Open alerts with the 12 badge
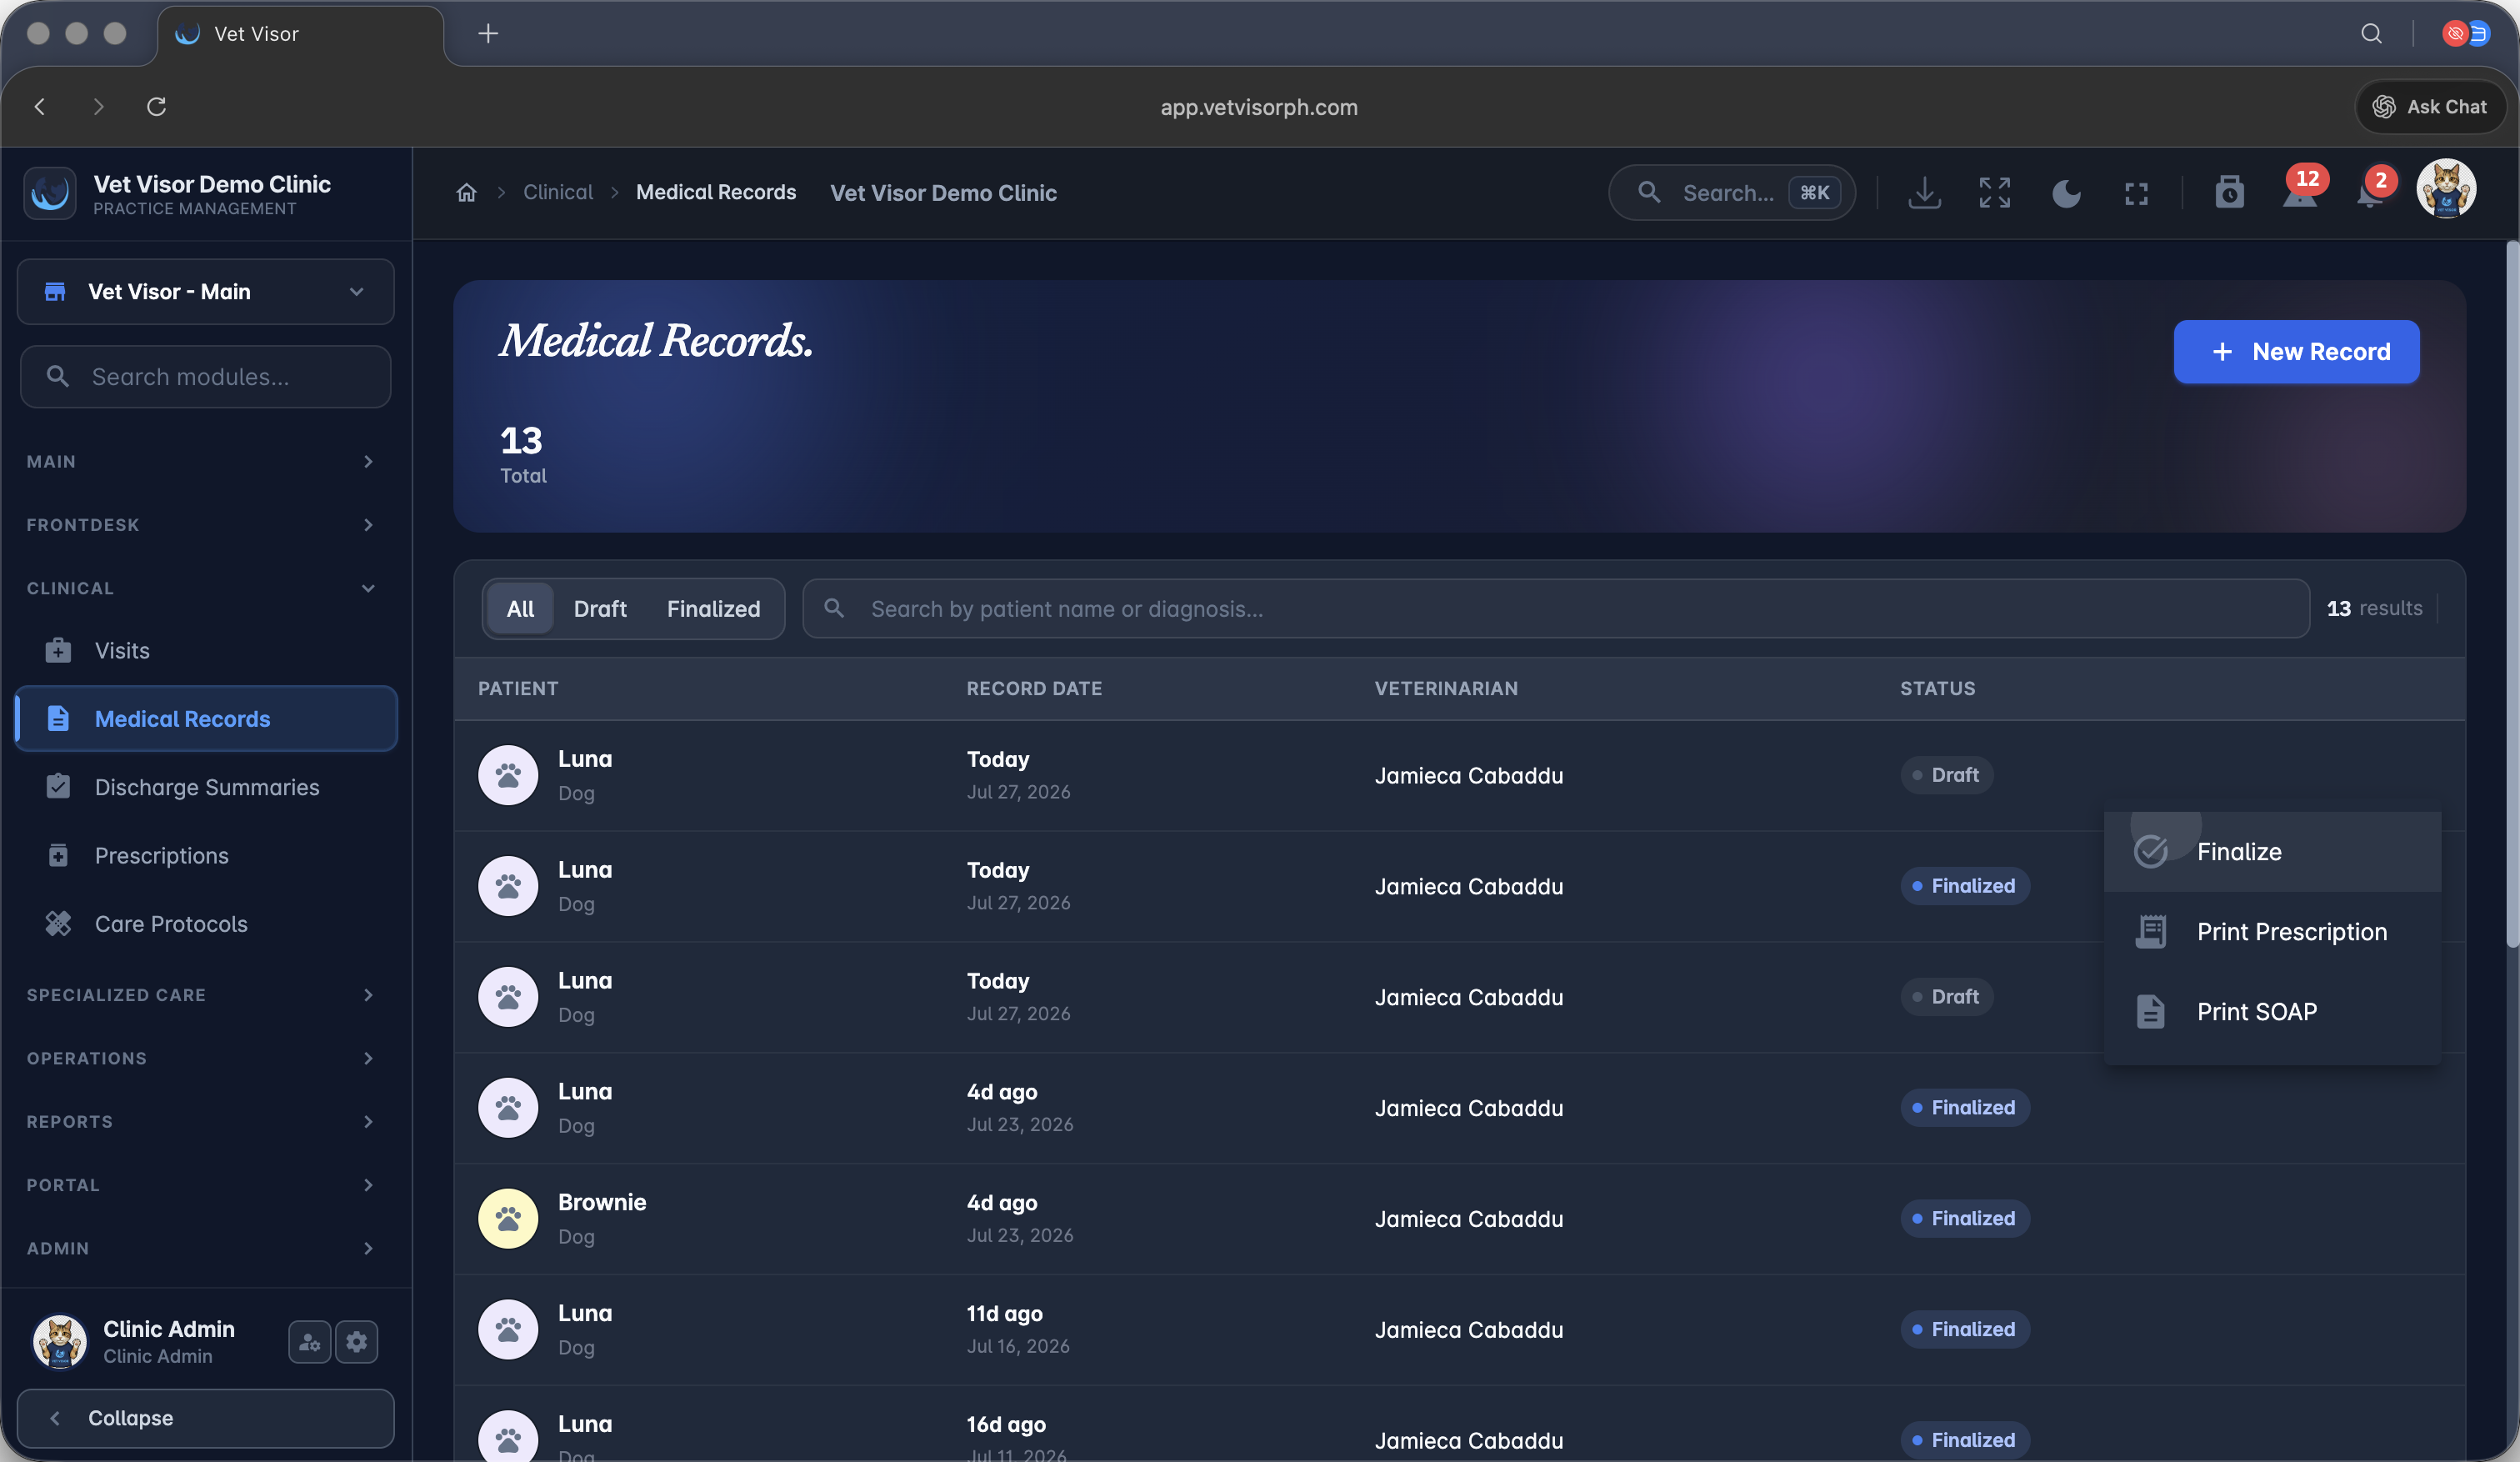The height and width of the screenshot is (1462, 2520). point(2301,190)
